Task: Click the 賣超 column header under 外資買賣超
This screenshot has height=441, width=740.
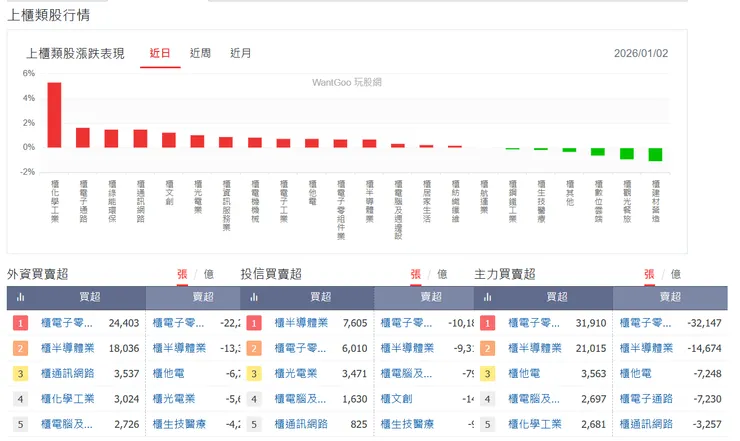Action: 203,297
